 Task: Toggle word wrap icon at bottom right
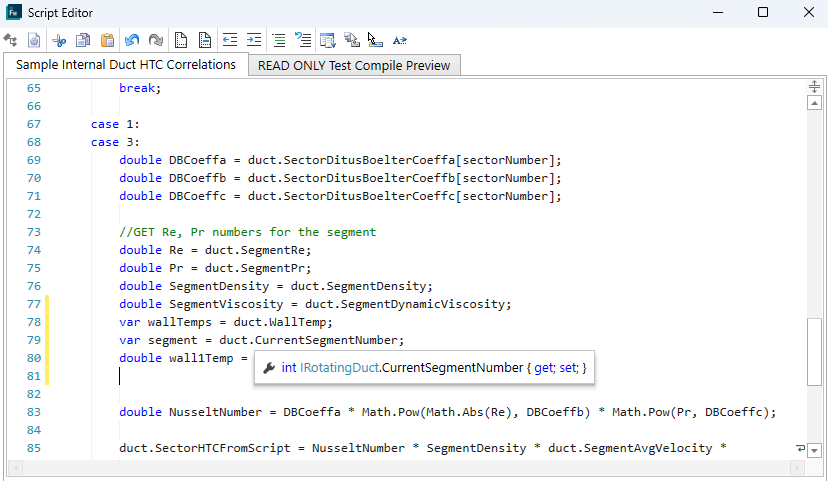coord(801,449)
